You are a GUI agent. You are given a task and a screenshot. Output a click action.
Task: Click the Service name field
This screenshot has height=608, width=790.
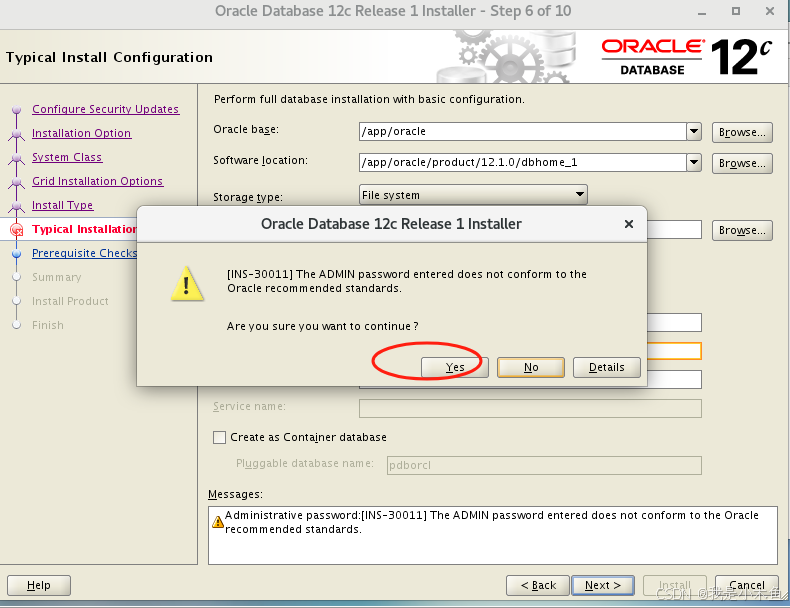click(530, 409)
